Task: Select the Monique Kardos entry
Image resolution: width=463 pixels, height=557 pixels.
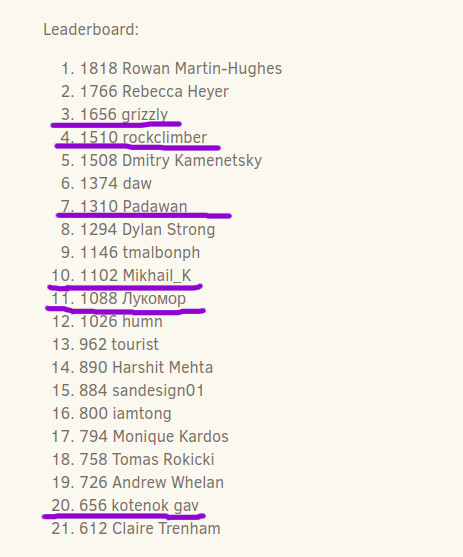Action: click(140, 436)
